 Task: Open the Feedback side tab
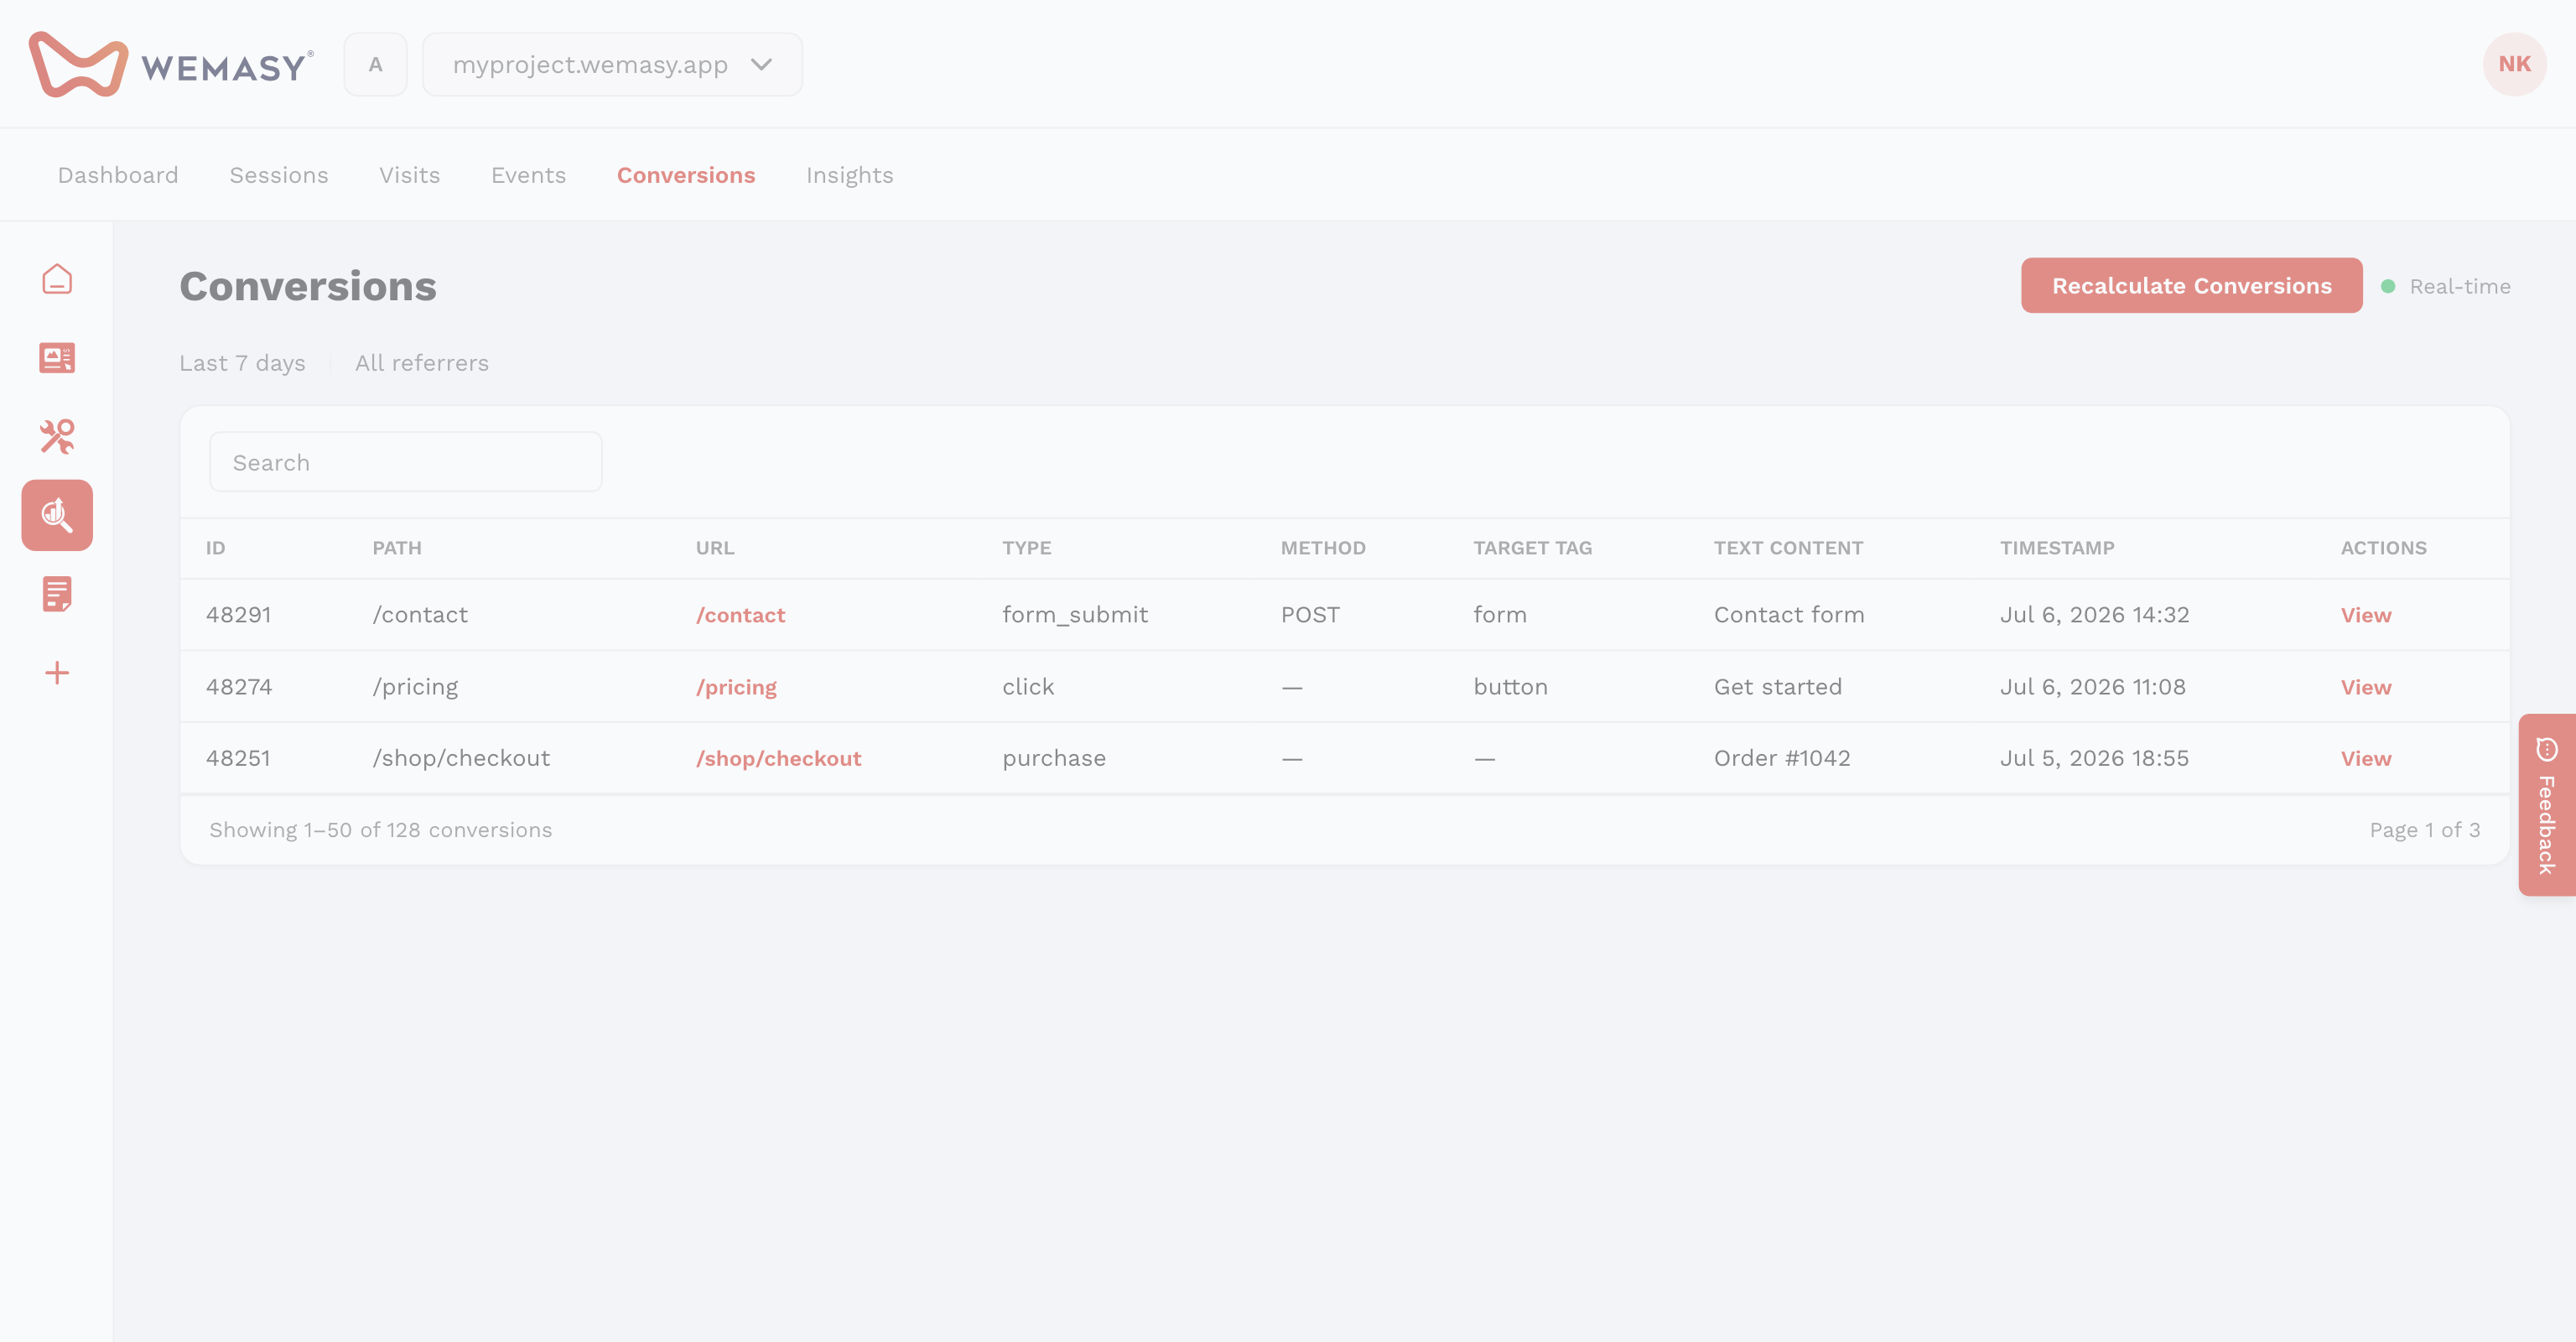click(x=2547, y=805)
